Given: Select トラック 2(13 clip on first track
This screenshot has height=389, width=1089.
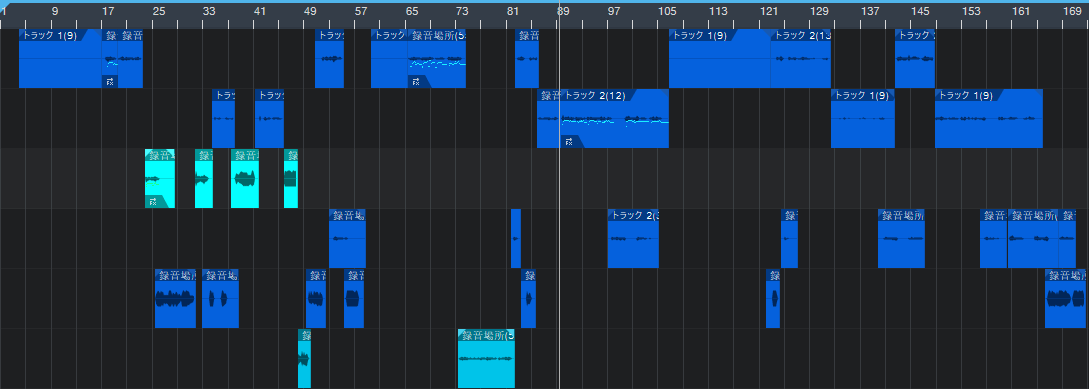Looking at the screenshot, I should click(x=801, y=58).
